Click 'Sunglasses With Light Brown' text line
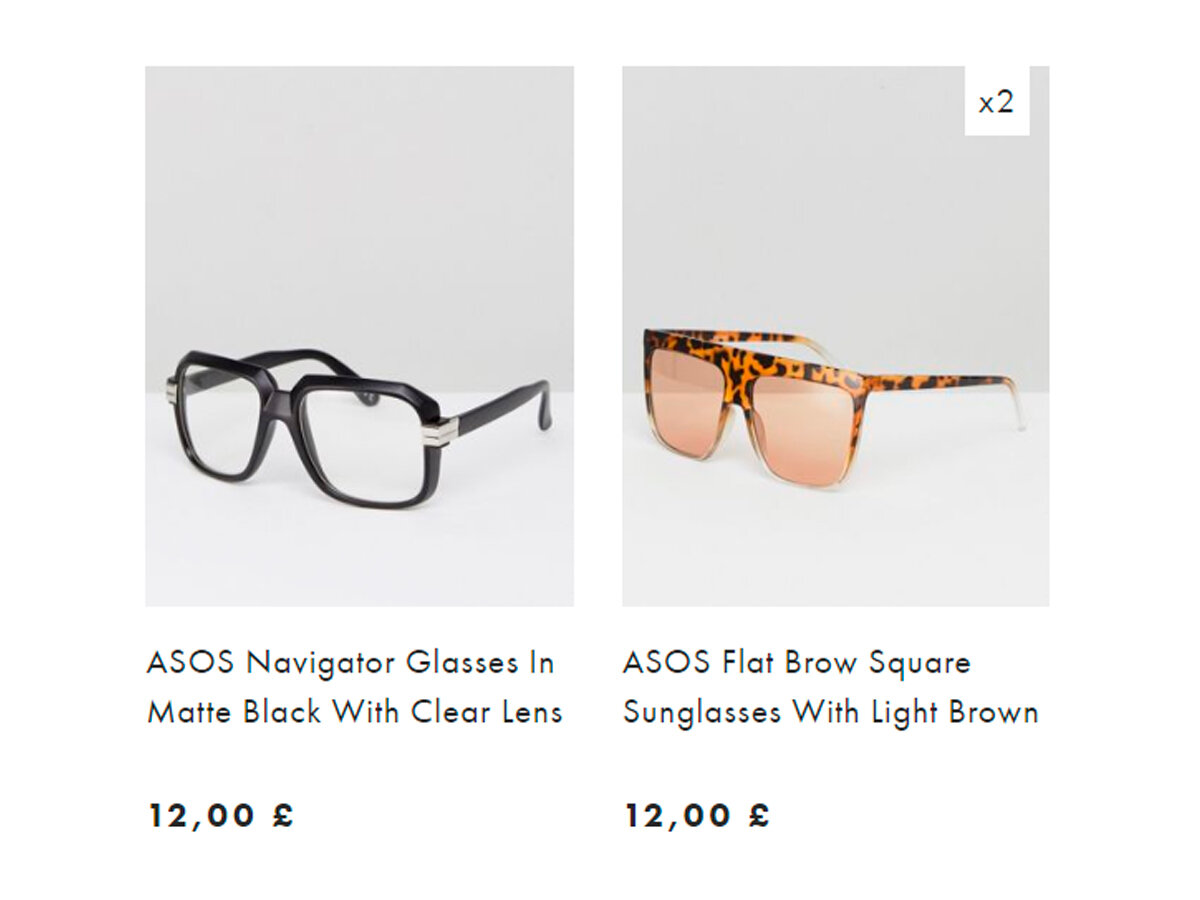The width and height of the screenshot is (1200, 900). click(831, 712)
